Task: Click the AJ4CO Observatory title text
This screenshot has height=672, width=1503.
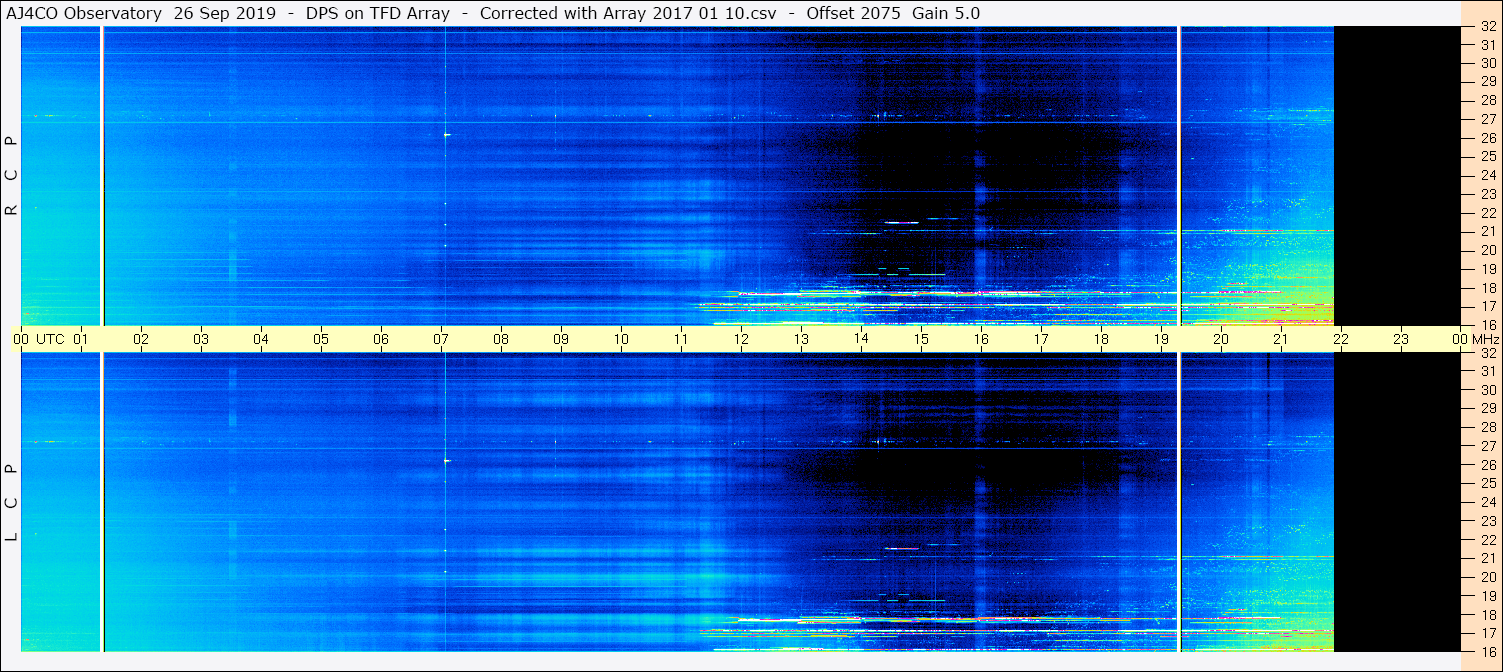Action: (x=85, y=13)
